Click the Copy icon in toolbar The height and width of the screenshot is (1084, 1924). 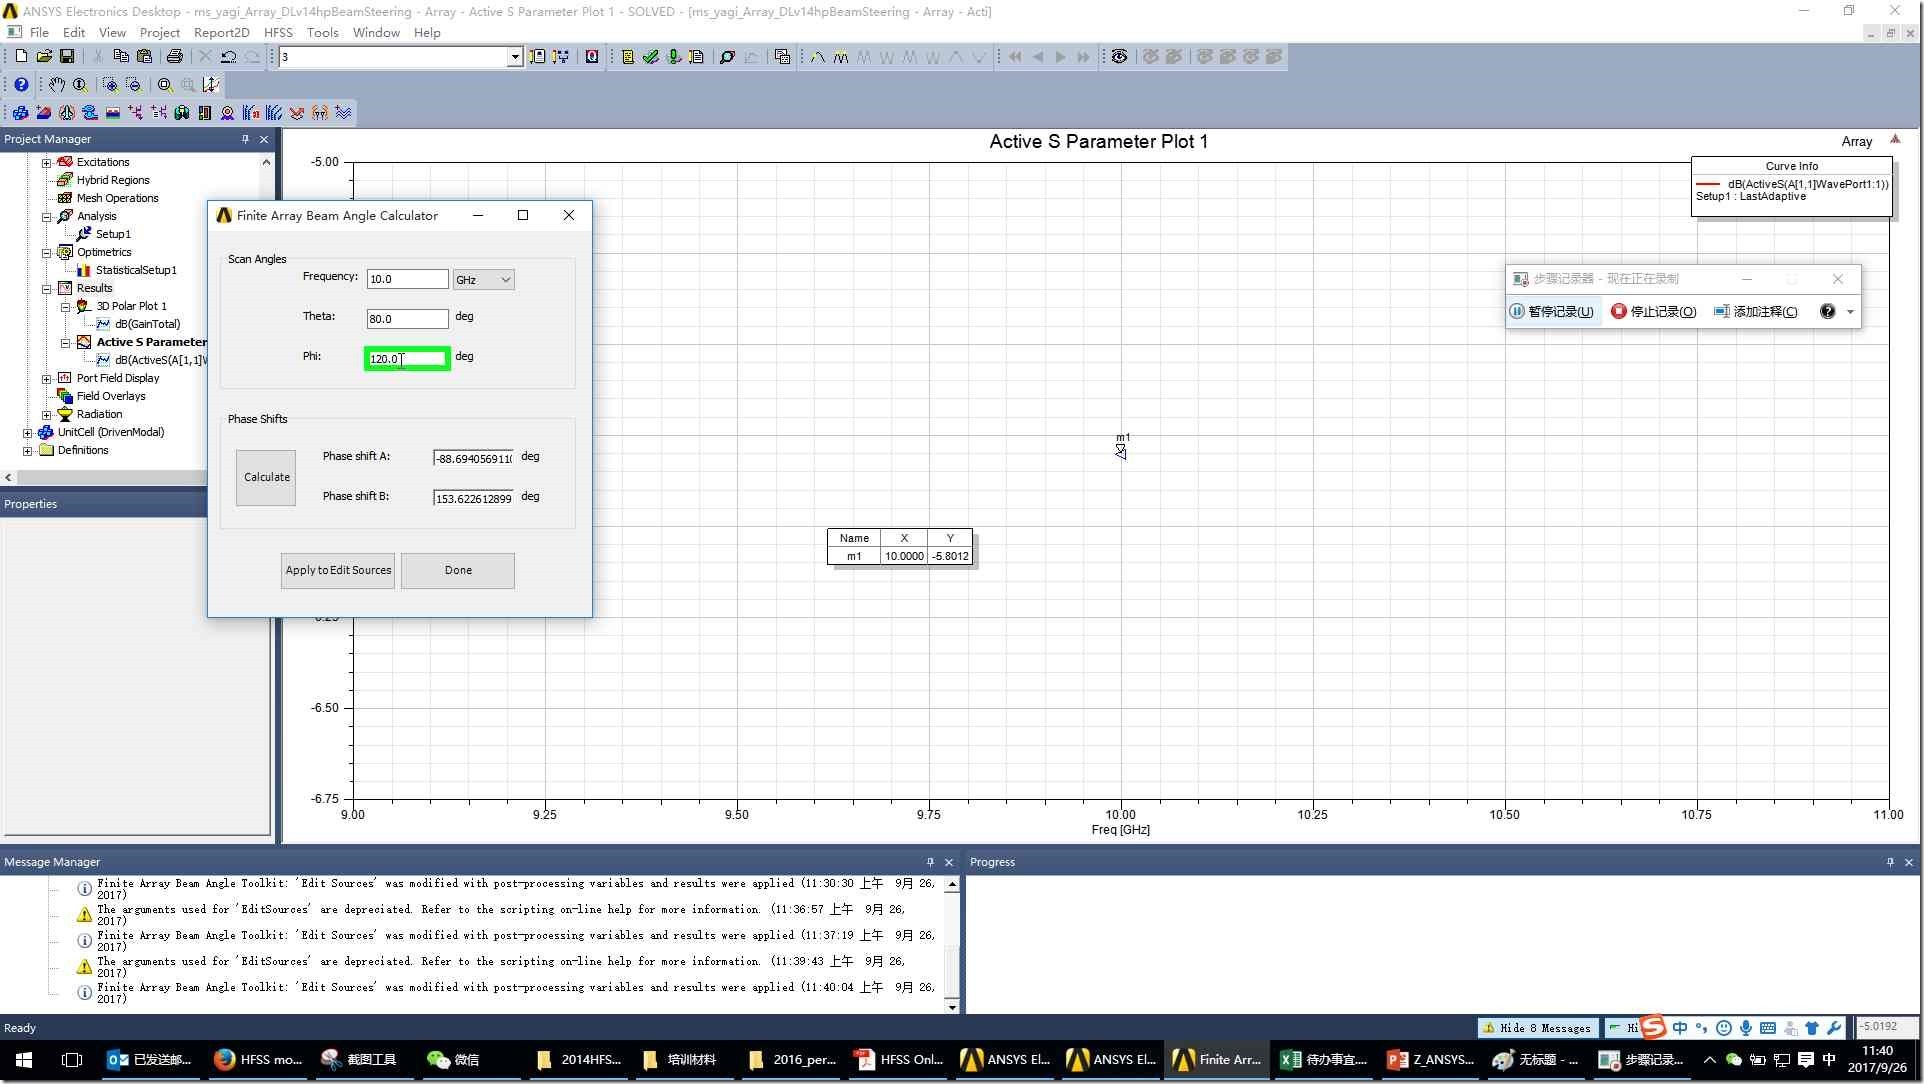[x=121, y=57]
